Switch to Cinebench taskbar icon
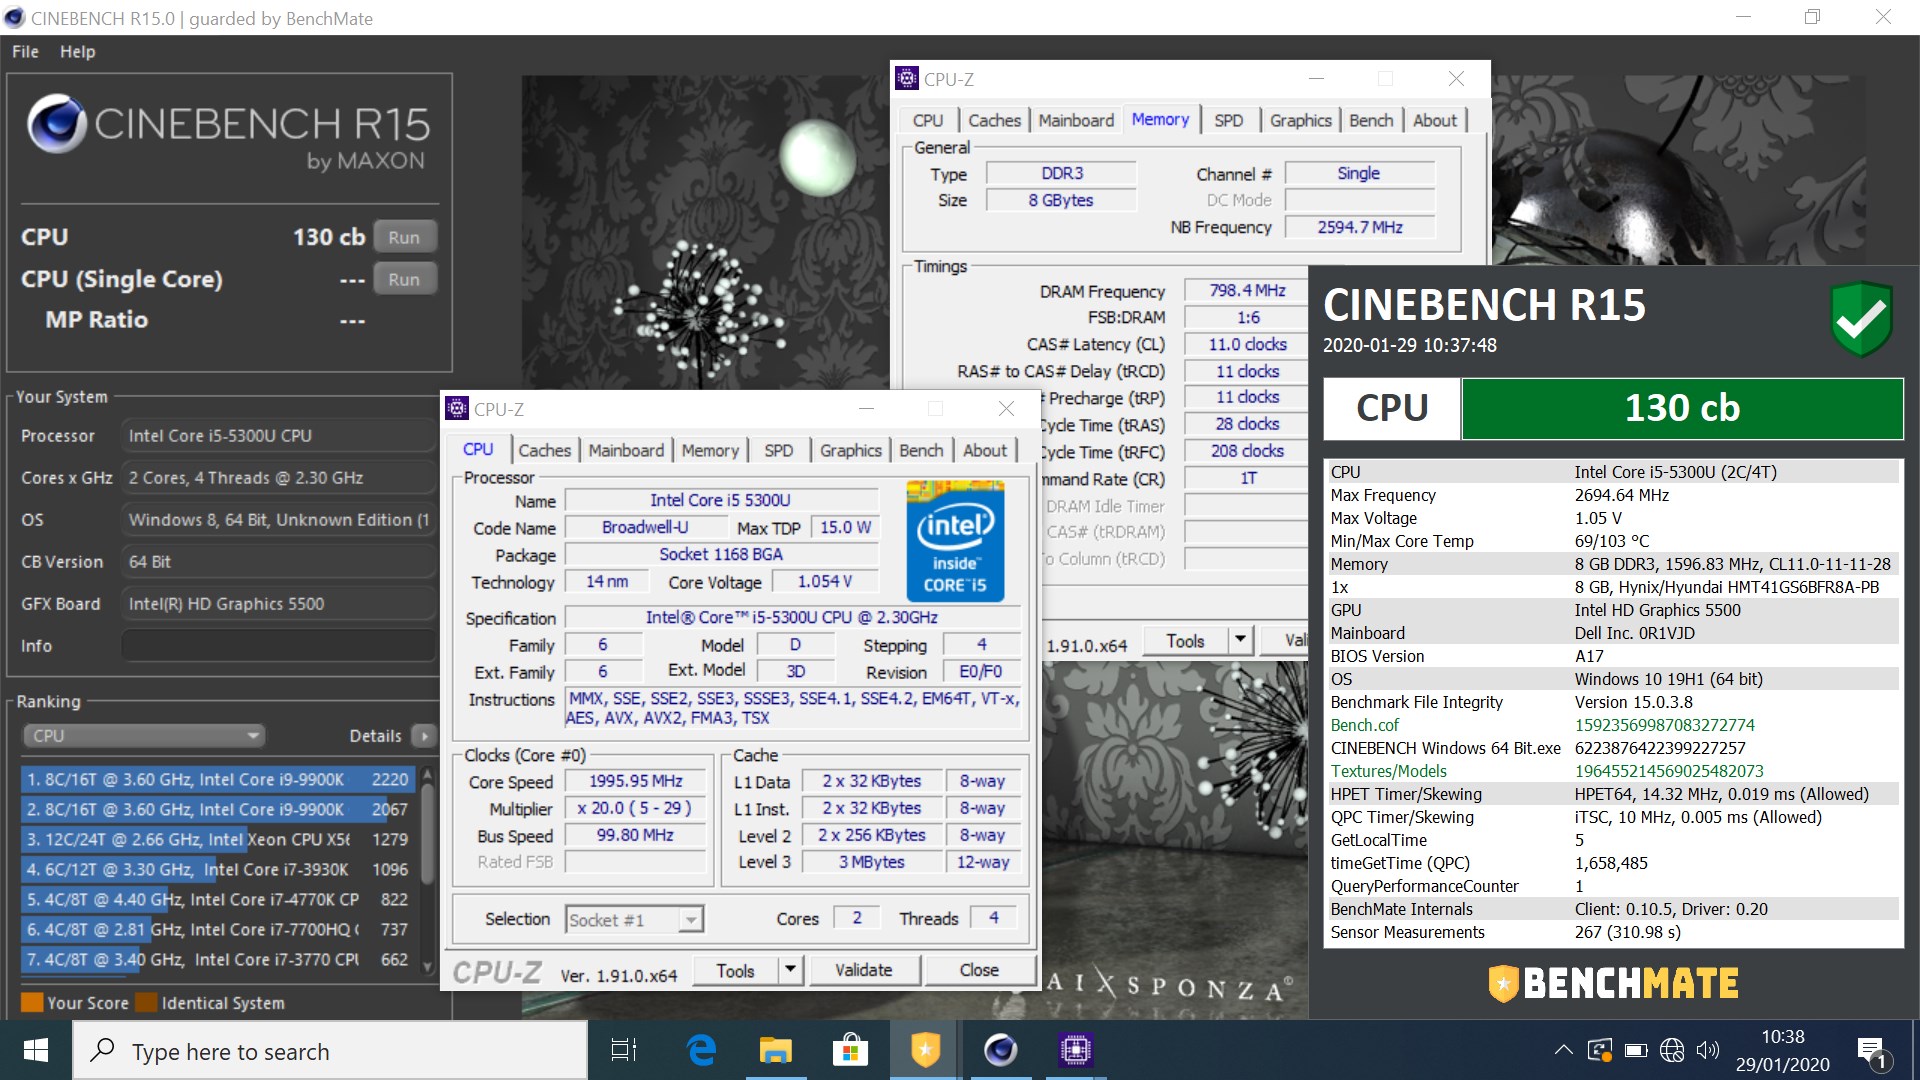Viewport: 1920px width, 1080px height. [1000, 1050]
